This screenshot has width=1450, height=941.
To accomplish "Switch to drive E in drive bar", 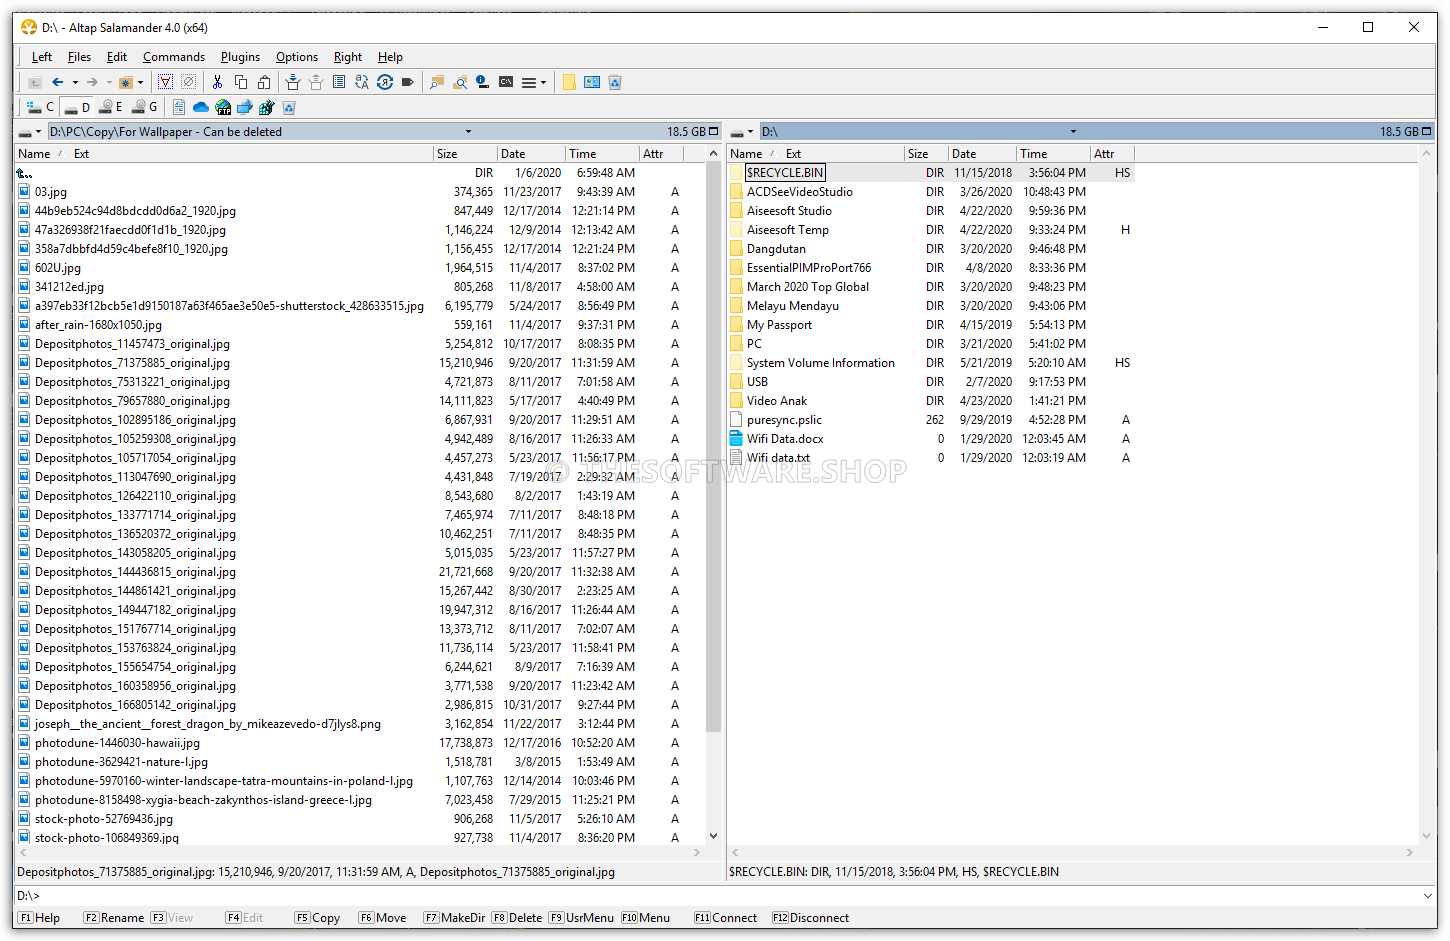I will [110, 107].
